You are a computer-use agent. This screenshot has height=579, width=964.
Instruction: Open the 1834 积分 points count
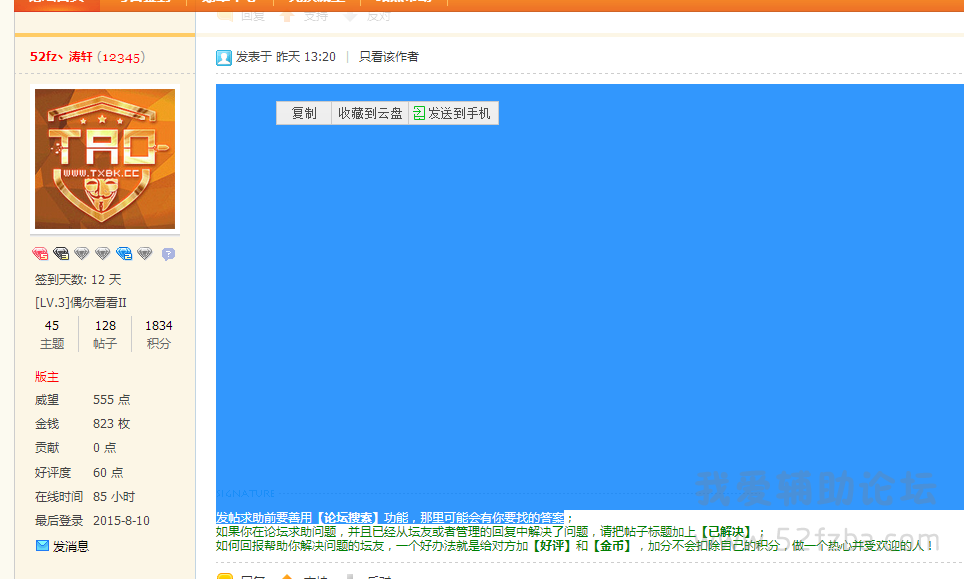158,334
